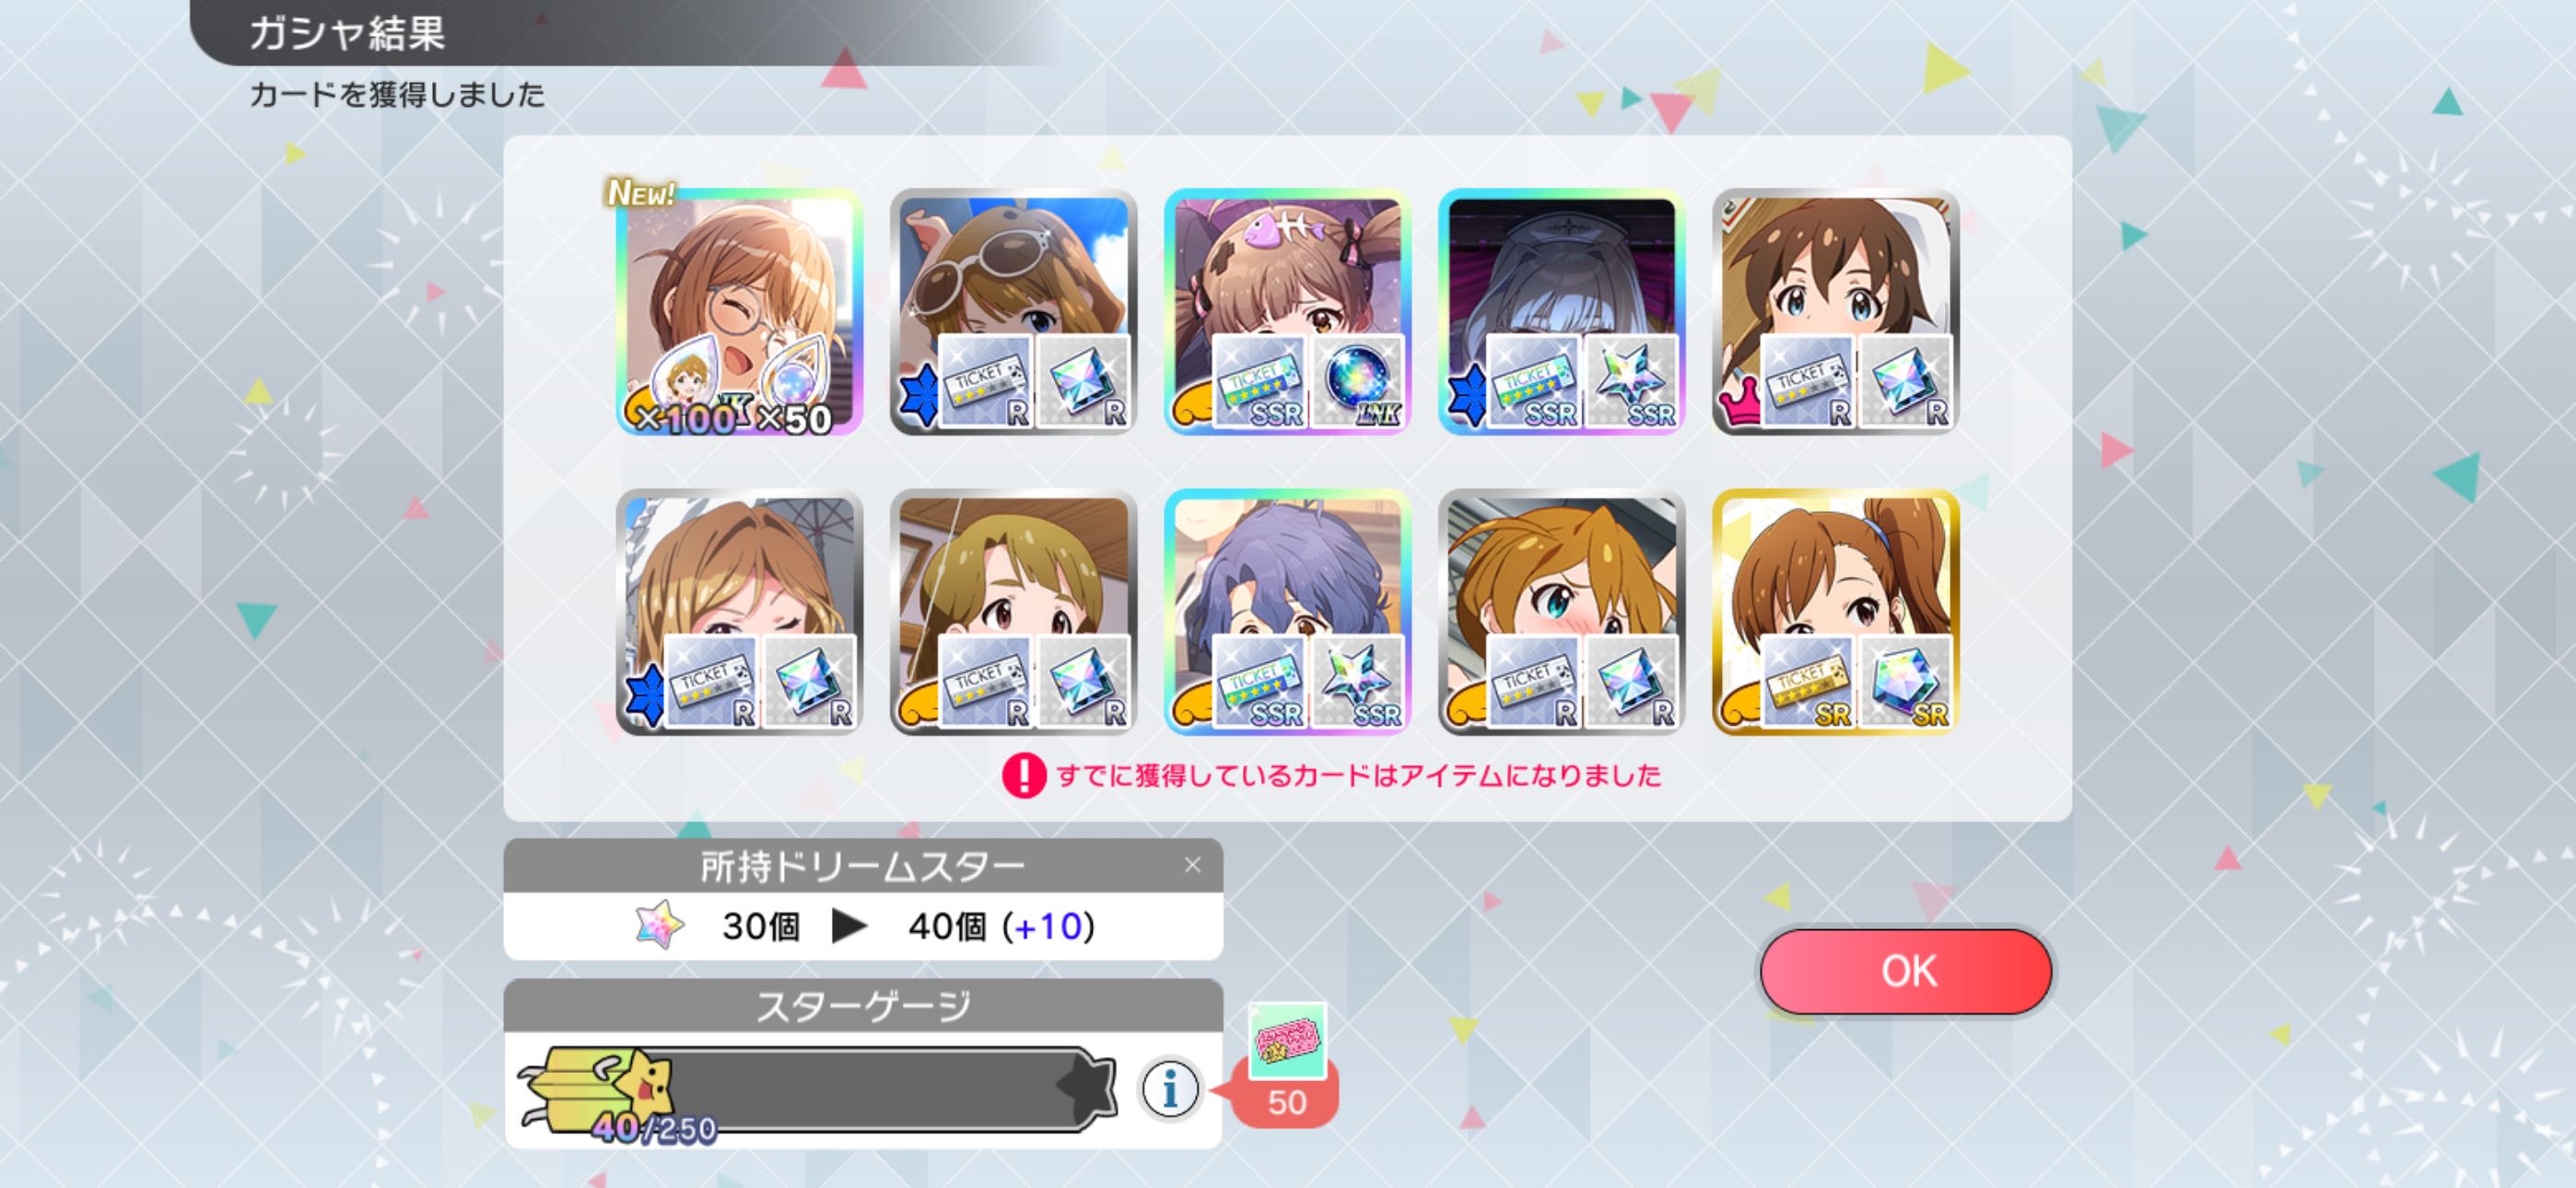Select the gold-framed SR ponytail girl card
Viewport: 2576px width, 1188px height.
coord(1835,612)
